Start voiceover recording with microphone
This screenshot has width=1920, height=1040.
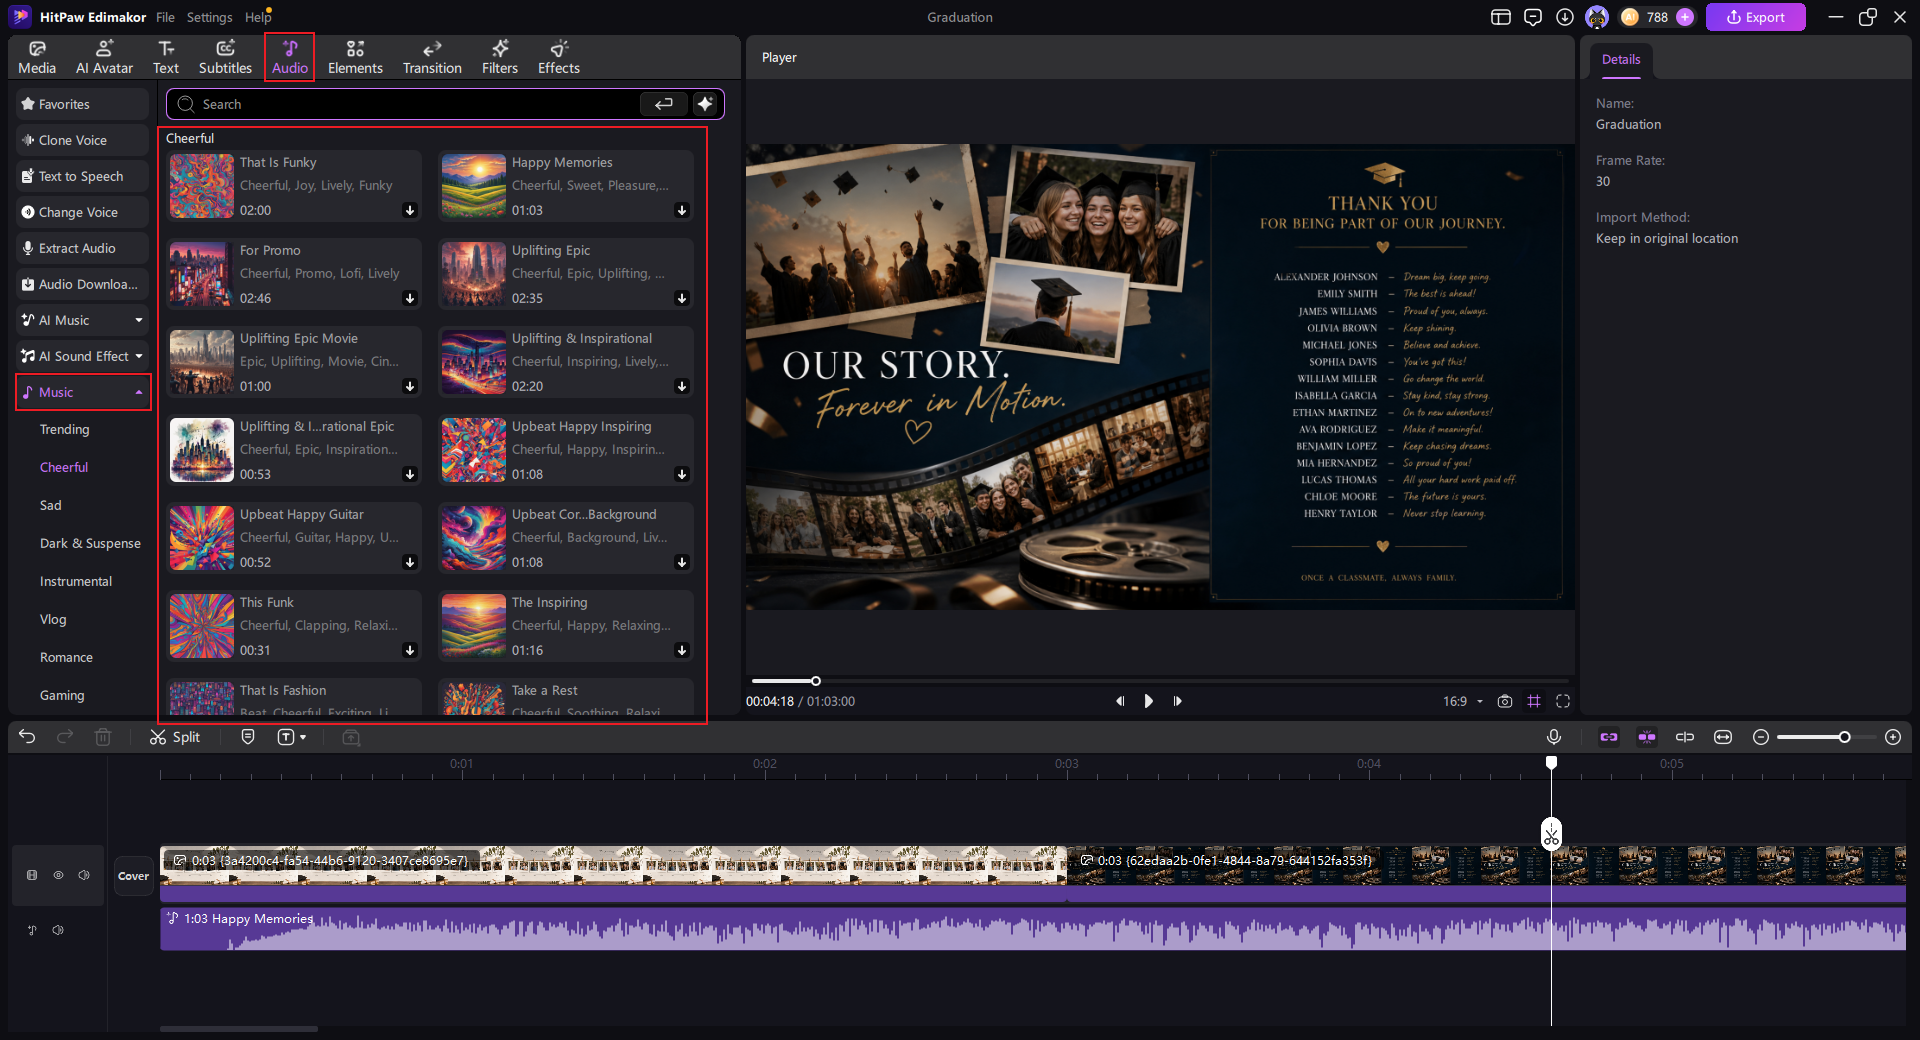pyautogui.click(x=1554, y=737)
